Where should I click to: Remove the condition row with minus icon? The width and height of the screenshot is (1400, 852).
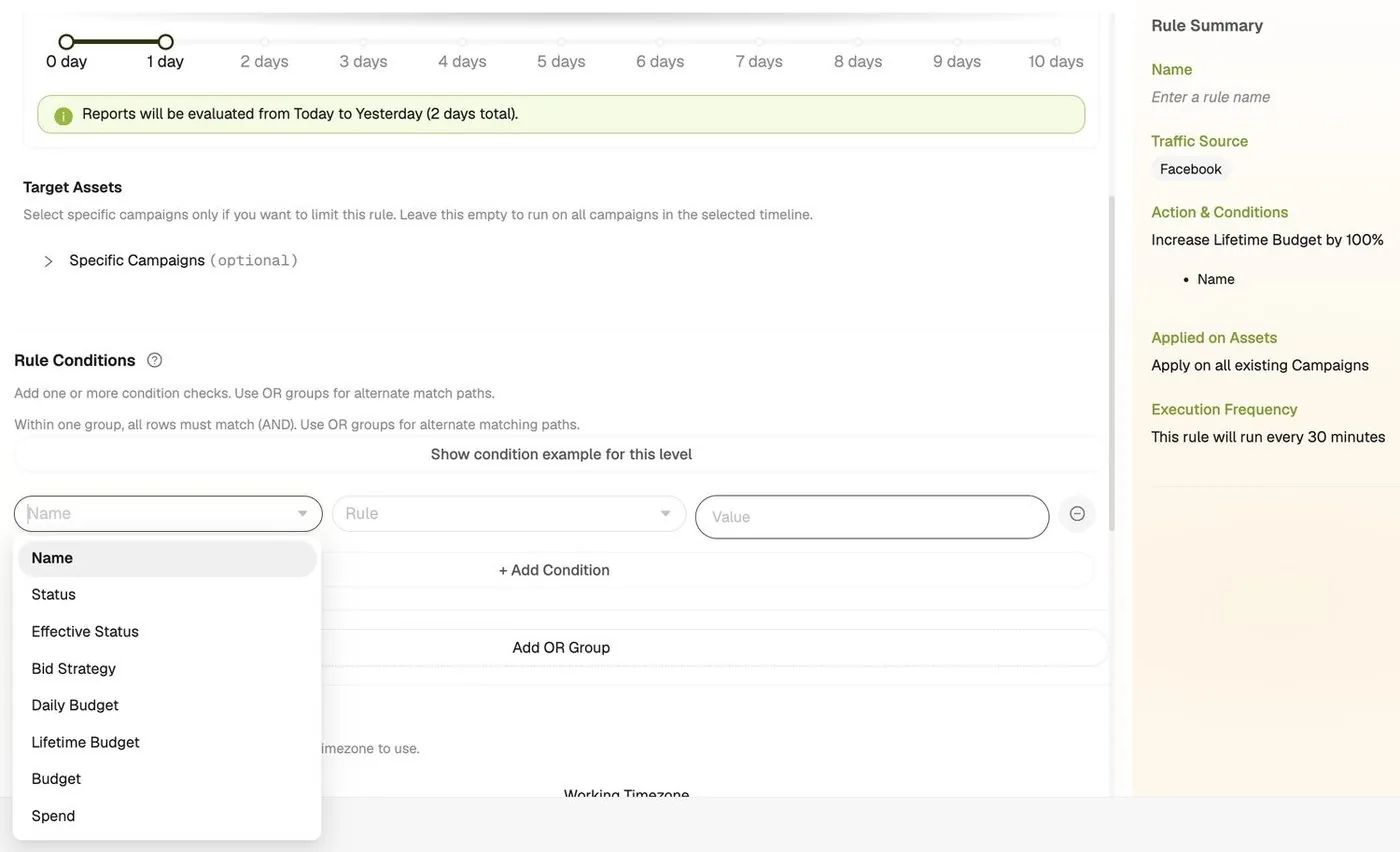[1077, 514]
